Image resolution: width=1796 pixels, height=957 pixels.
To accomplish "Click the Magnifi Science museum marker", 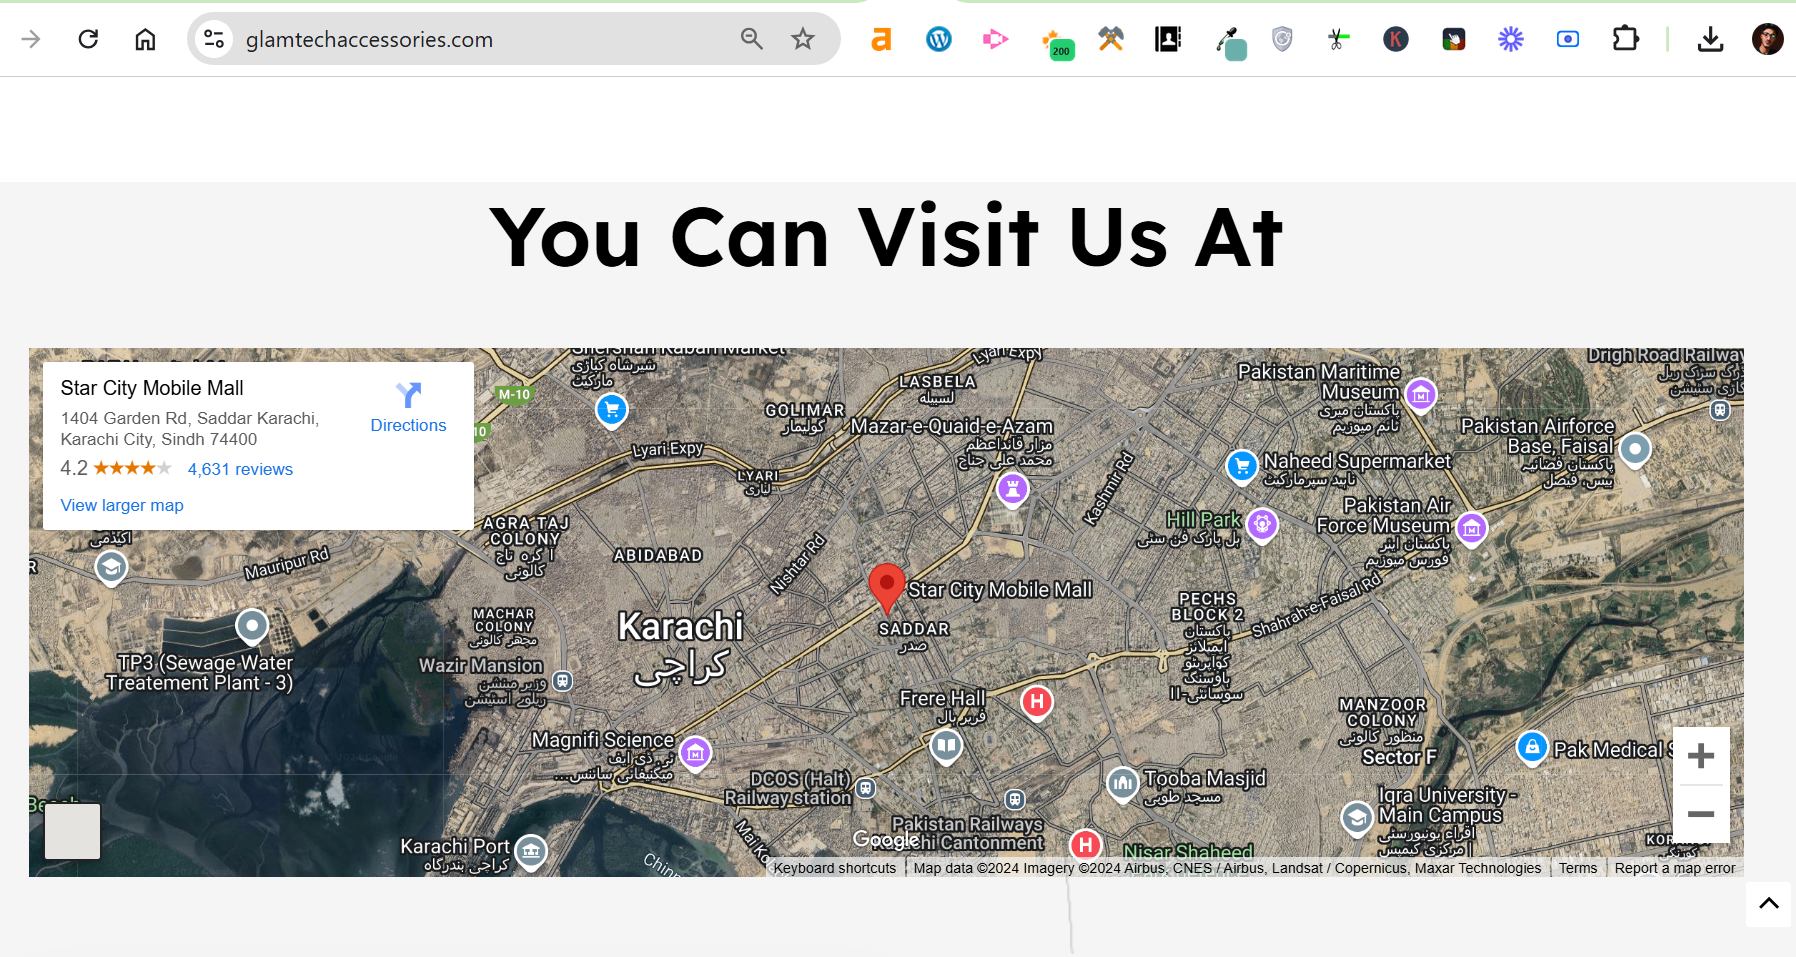I will (x=695, y=752).
